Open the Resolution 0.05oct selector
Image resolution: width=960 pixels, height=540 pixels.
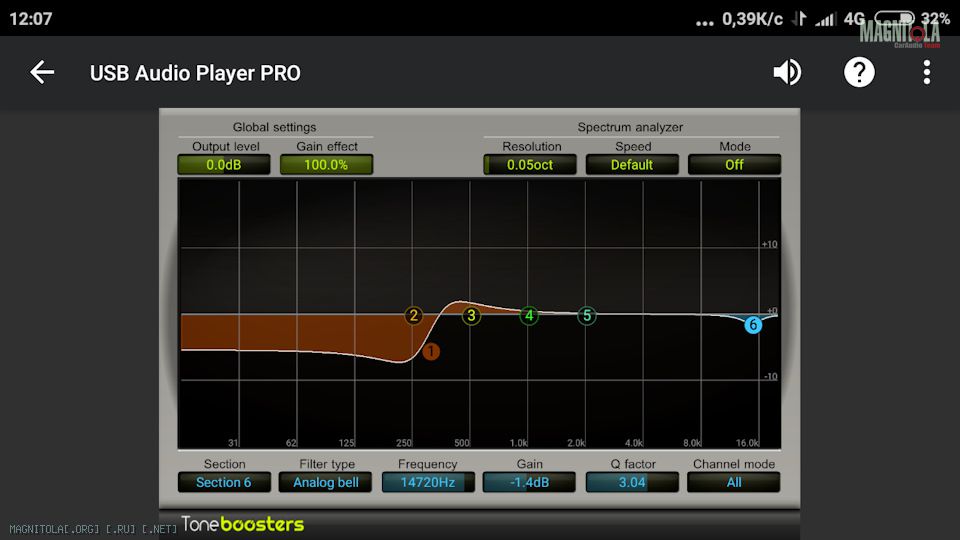(x=530, y=165)
